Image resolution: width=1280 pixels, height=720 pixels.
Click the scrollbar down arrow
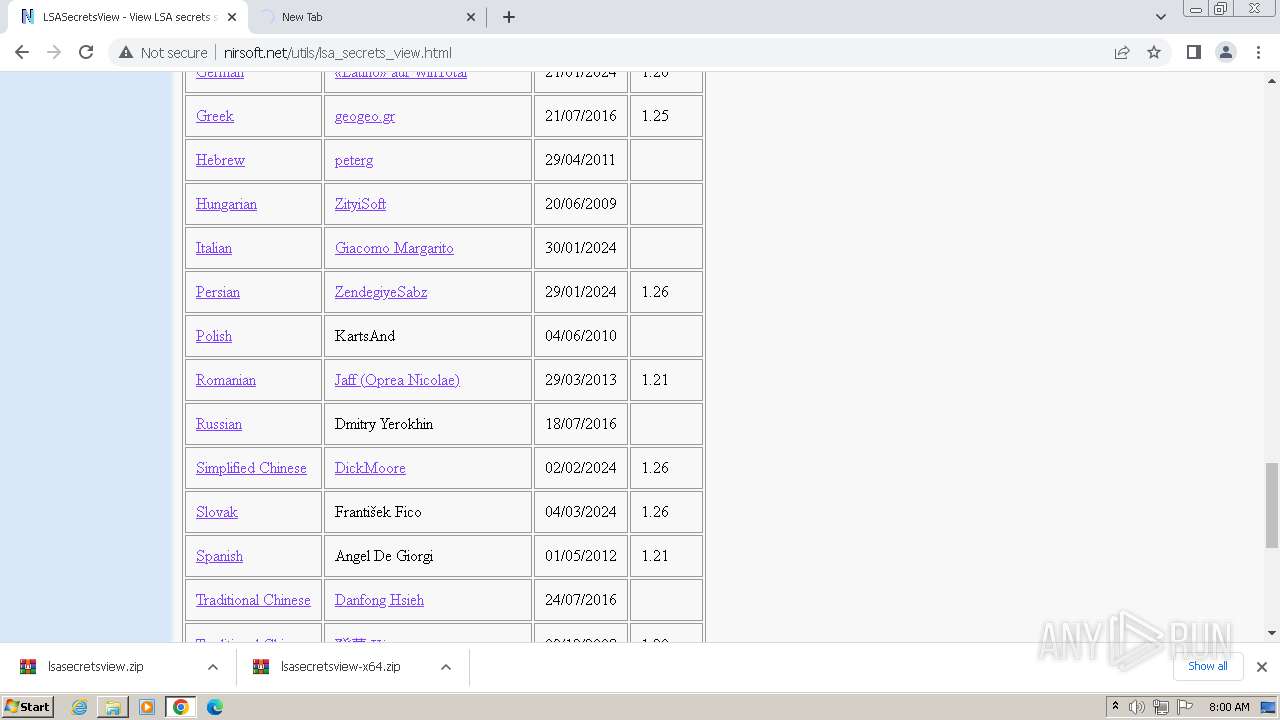1272,633
